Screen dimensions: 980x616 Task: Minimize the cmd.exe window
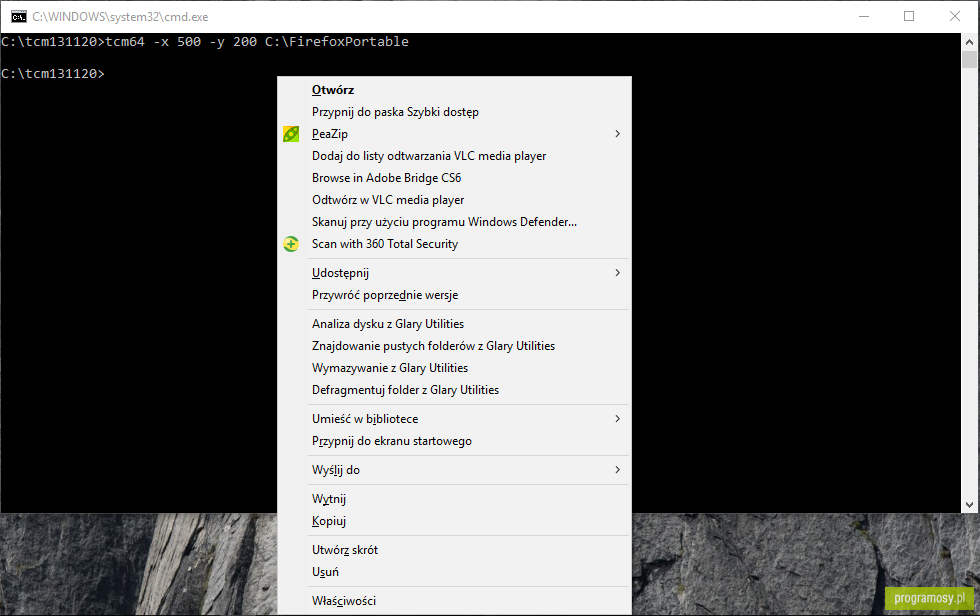pos(864,16)
